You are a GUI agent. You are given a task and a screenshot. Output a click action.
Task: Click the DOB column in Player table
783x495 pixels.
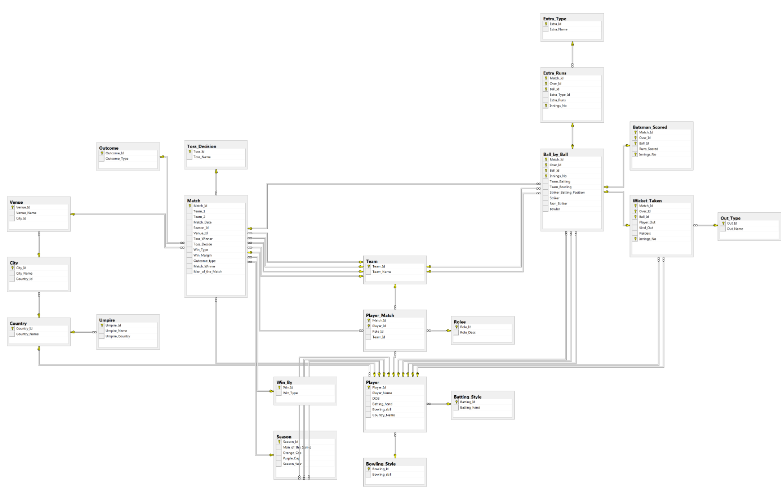tap(395, 399)
